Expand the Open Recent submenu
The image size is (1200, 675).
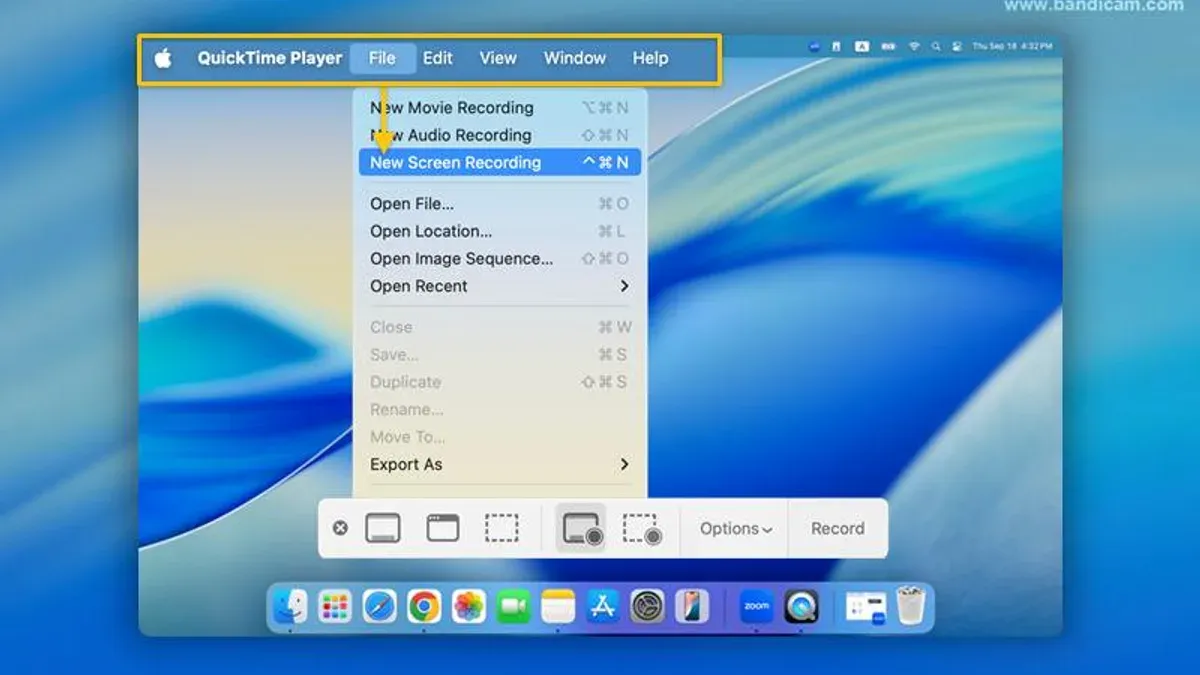(500, 286)
